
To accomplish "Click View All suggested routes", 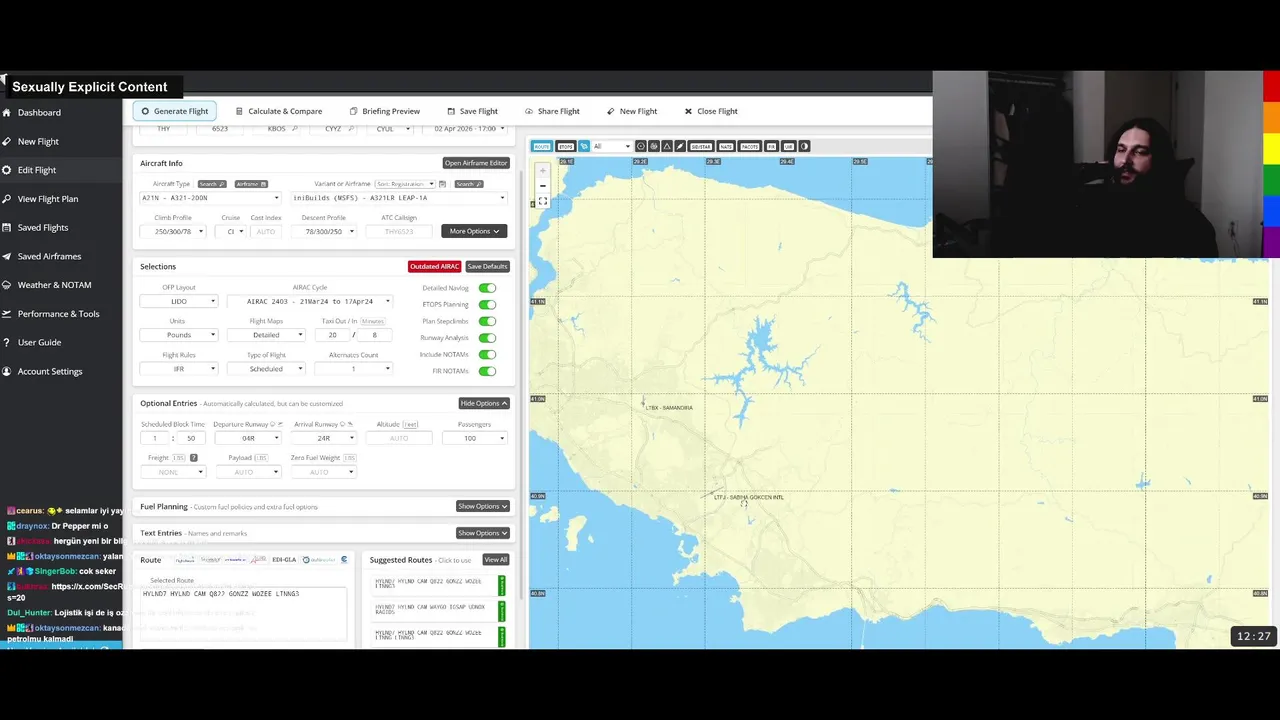I will (496, 560).
